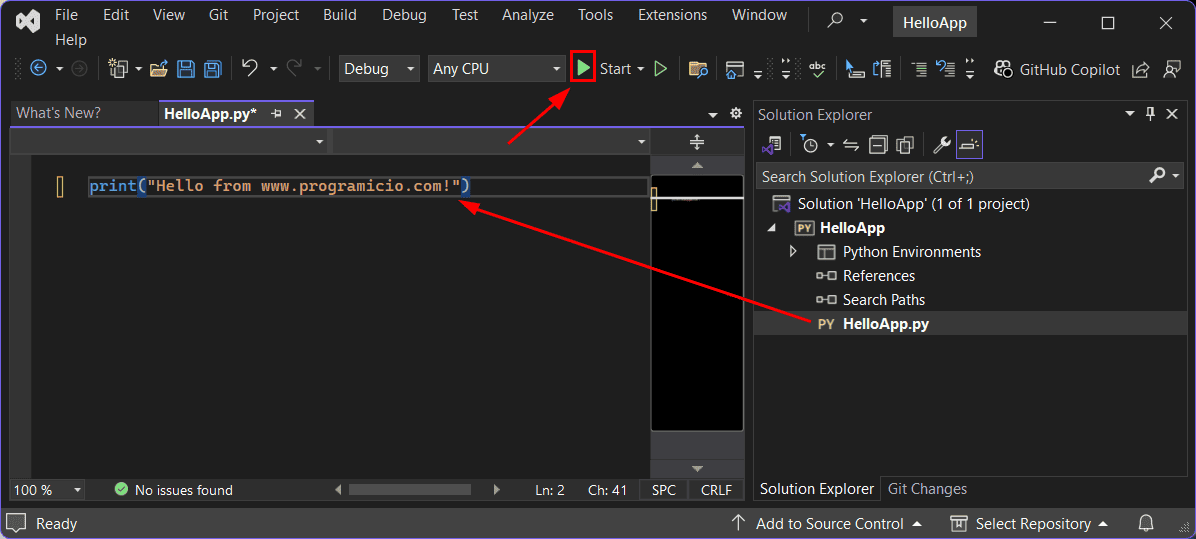Pin the HelloApp.py tab
The image size is (1196, 539).
[x=278, y=114]
